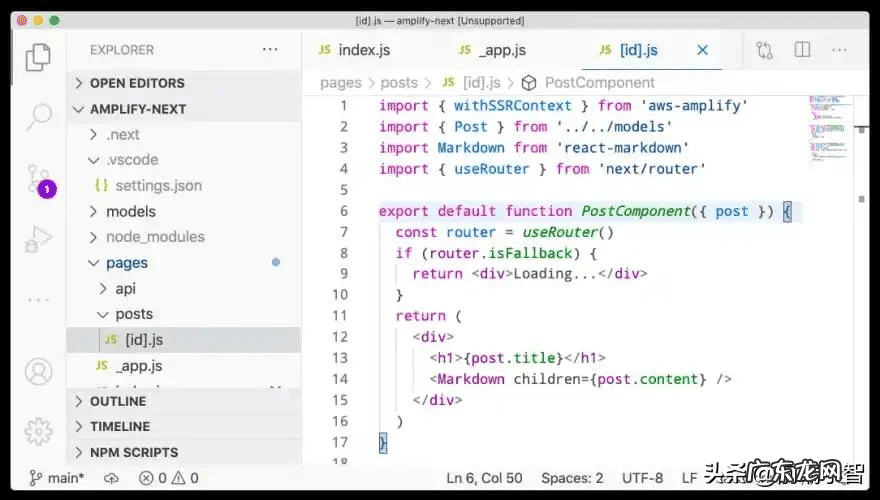This screenshot has width=880, height=500.
Task: Click the Split Editor icon
Action: (802, 50)
